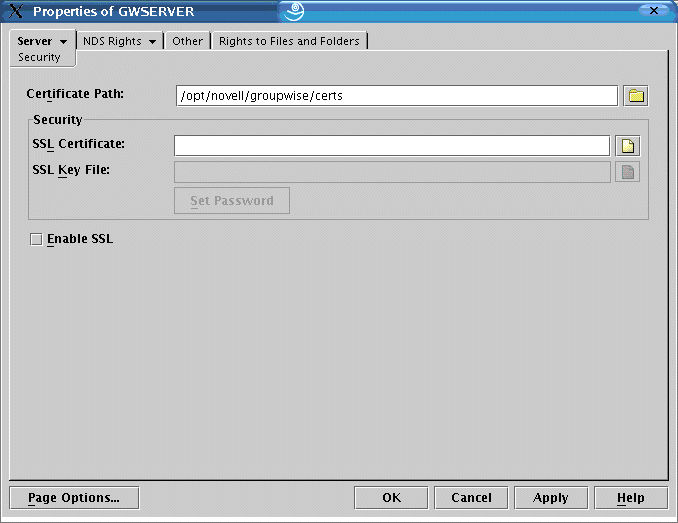Expand the NDS Rights tab dropdown arrow

click(x=152, y=42)
